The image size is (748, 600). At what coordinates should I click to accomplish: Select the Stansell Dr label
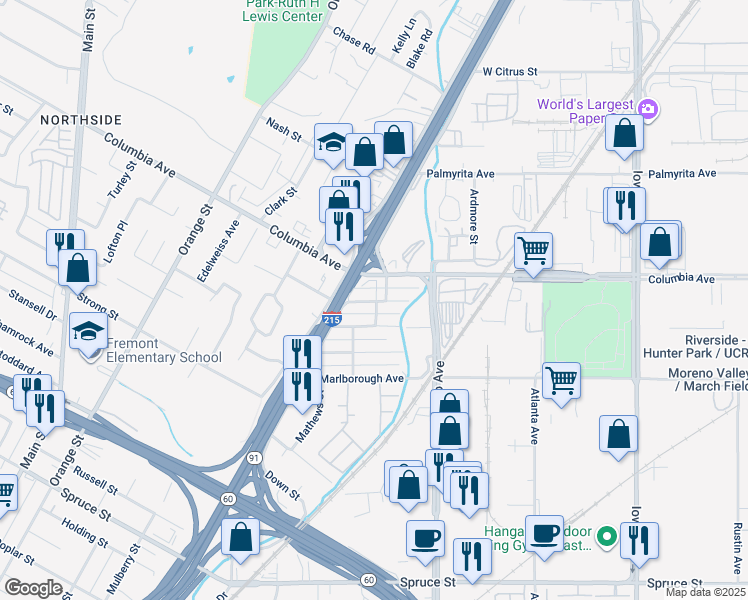pos(32,305)
